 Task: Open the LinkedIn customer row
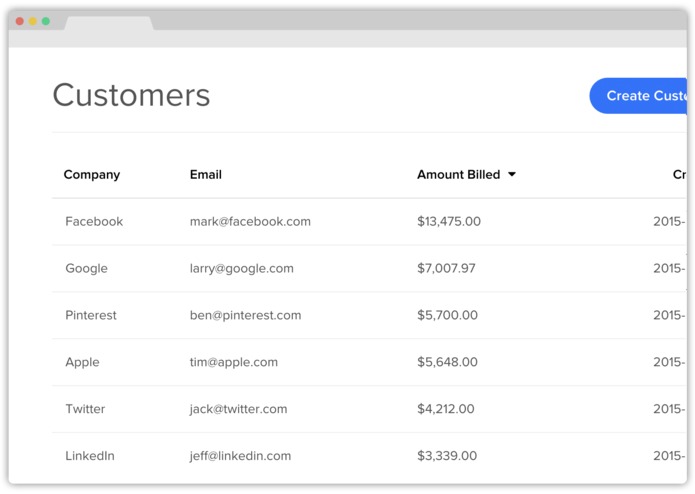[369, 456]
